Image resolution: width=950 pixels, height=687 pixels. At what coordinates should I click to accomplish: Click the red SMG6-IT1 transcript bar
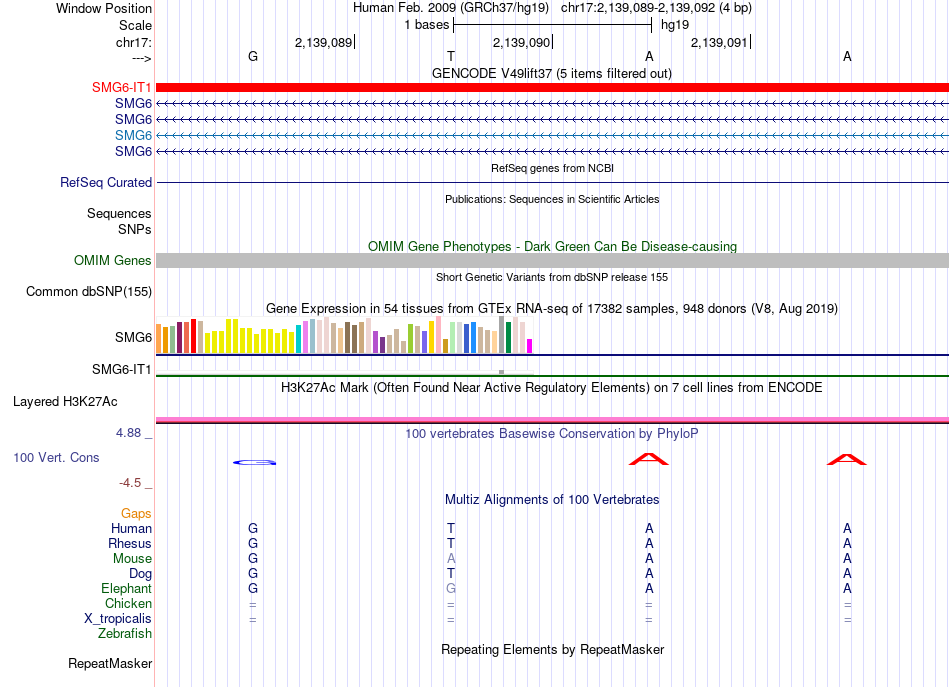coord(552,87)
